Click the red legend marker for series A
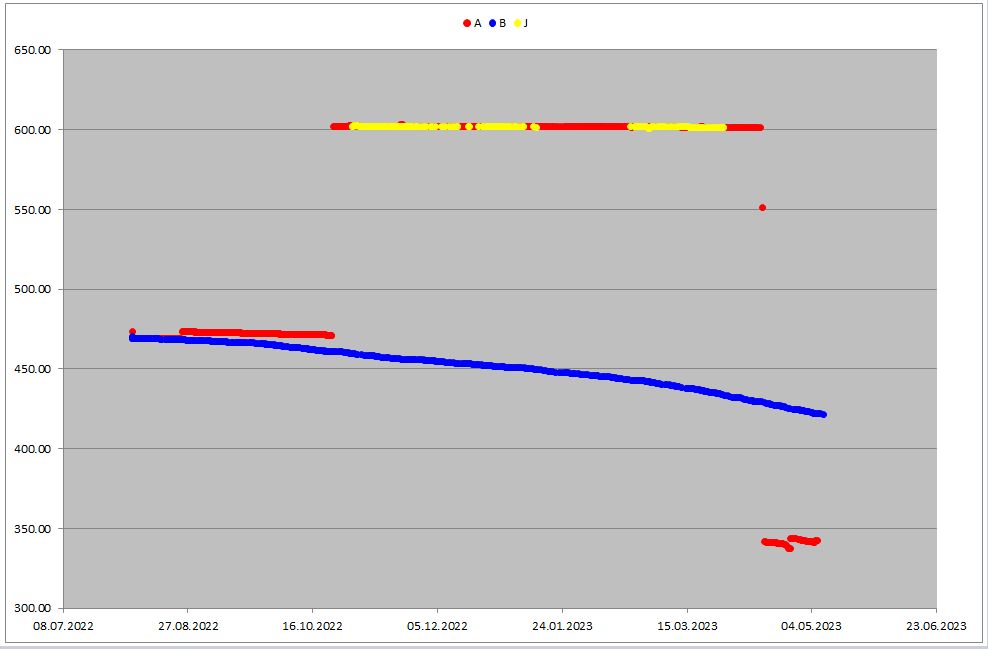This screenshot has height=649, width=988. (467, 23)
